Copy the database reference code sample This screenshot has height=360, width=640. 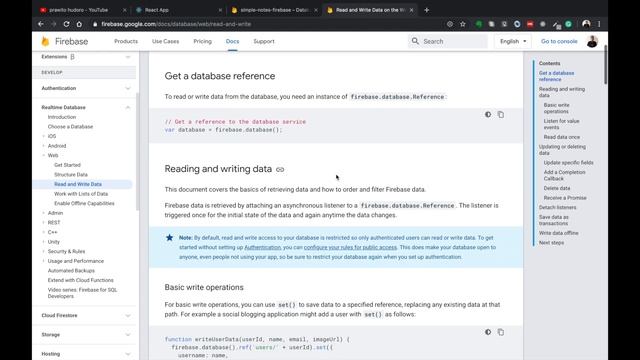point(501,115)
